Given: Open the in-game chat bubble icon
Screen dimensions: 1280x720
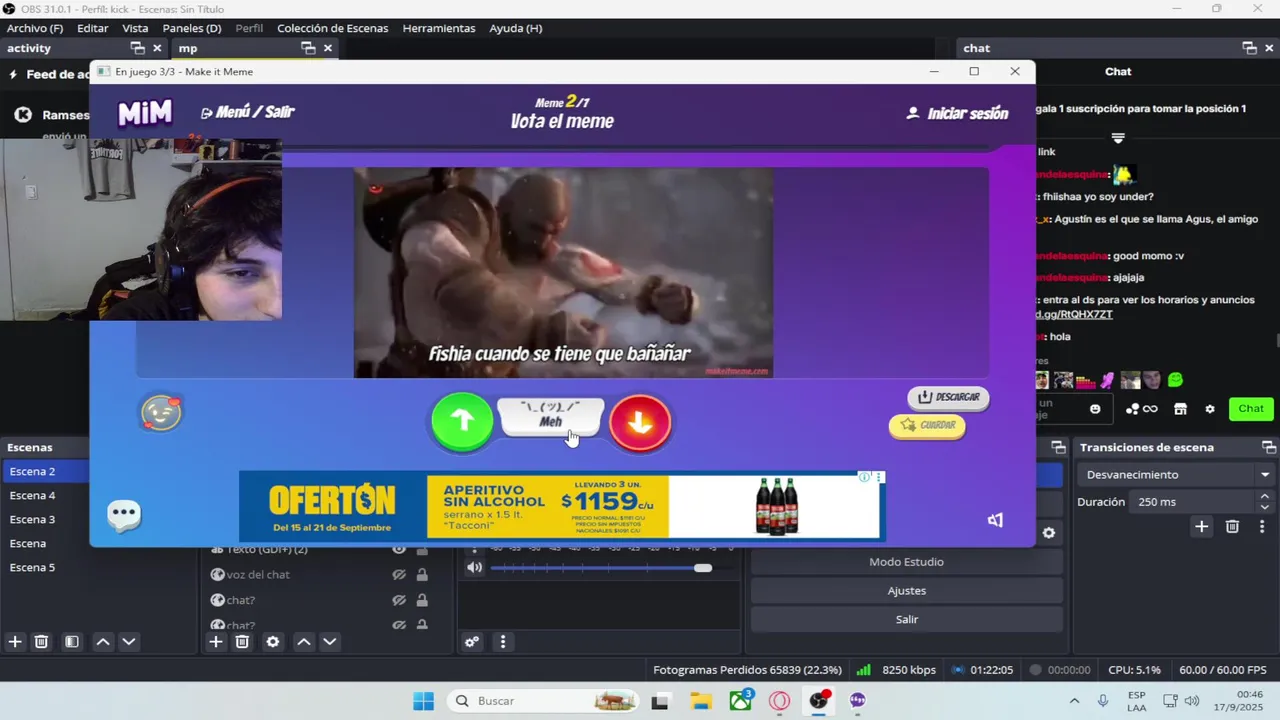Looking at the screenshot, I should point(124,514).
